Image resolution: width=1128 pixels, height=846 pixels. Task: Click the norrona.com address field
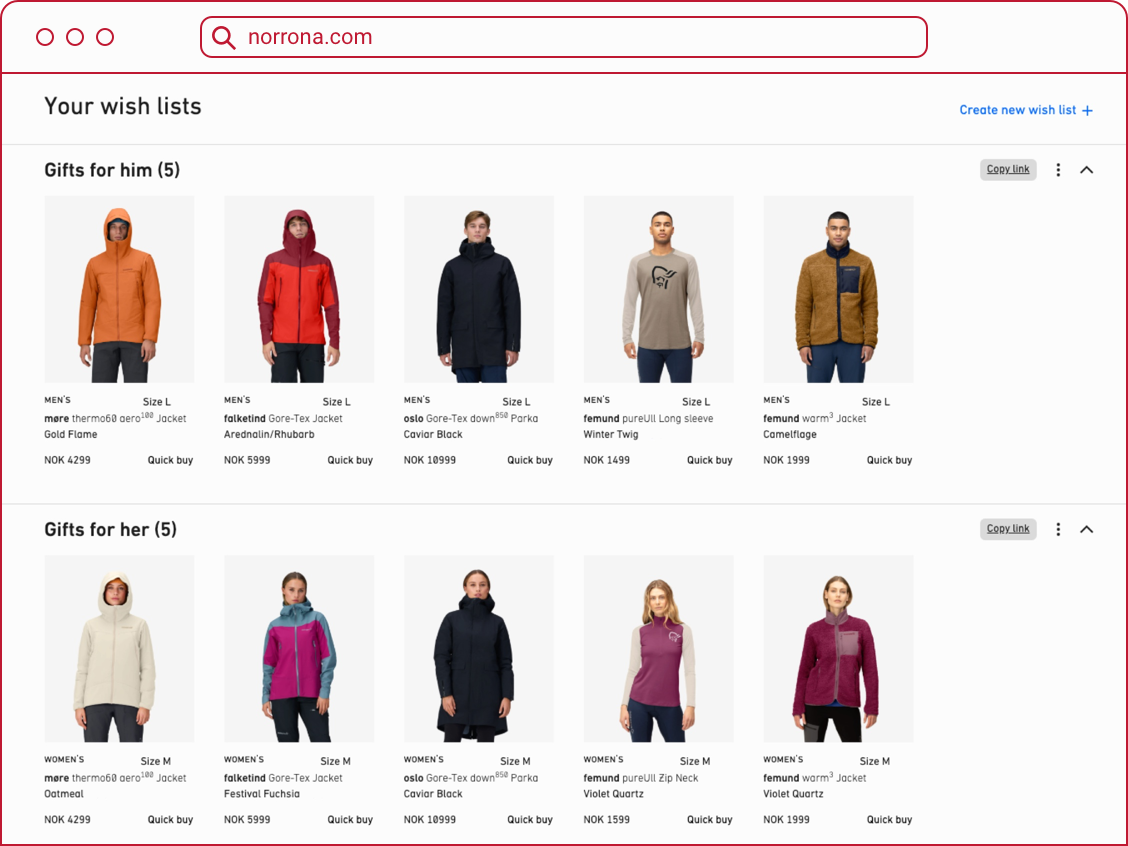pyautogui.click(x=563, y=37)
